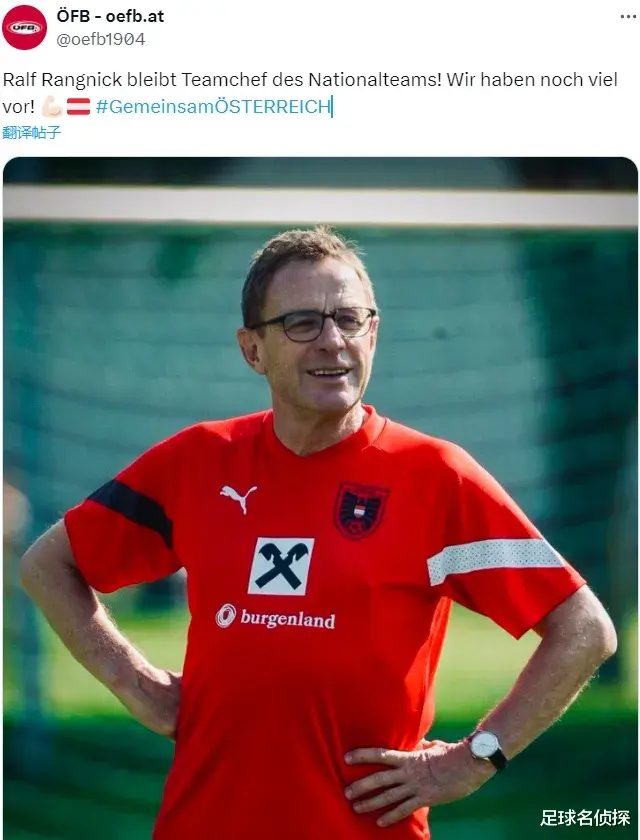This screenshot has height=840, width=640.
Task: Visit the "ÖFB - oefb.at" account name
Action: tap(110, 16)
